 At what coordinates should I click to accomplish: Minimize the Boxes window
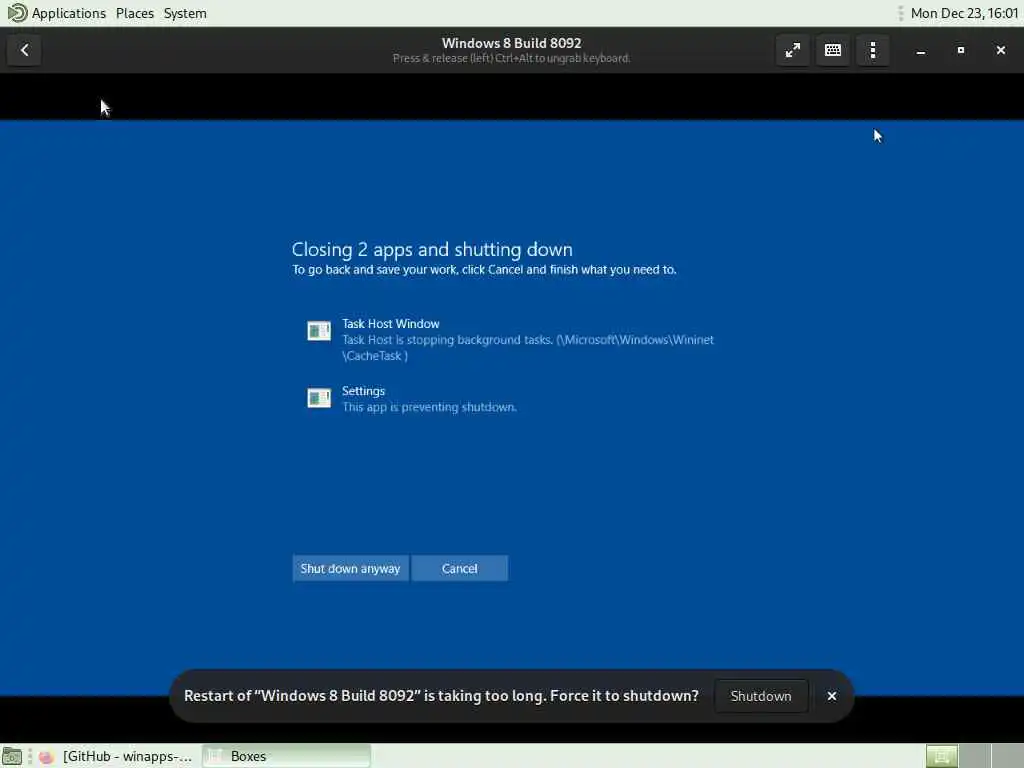[921, 50]
